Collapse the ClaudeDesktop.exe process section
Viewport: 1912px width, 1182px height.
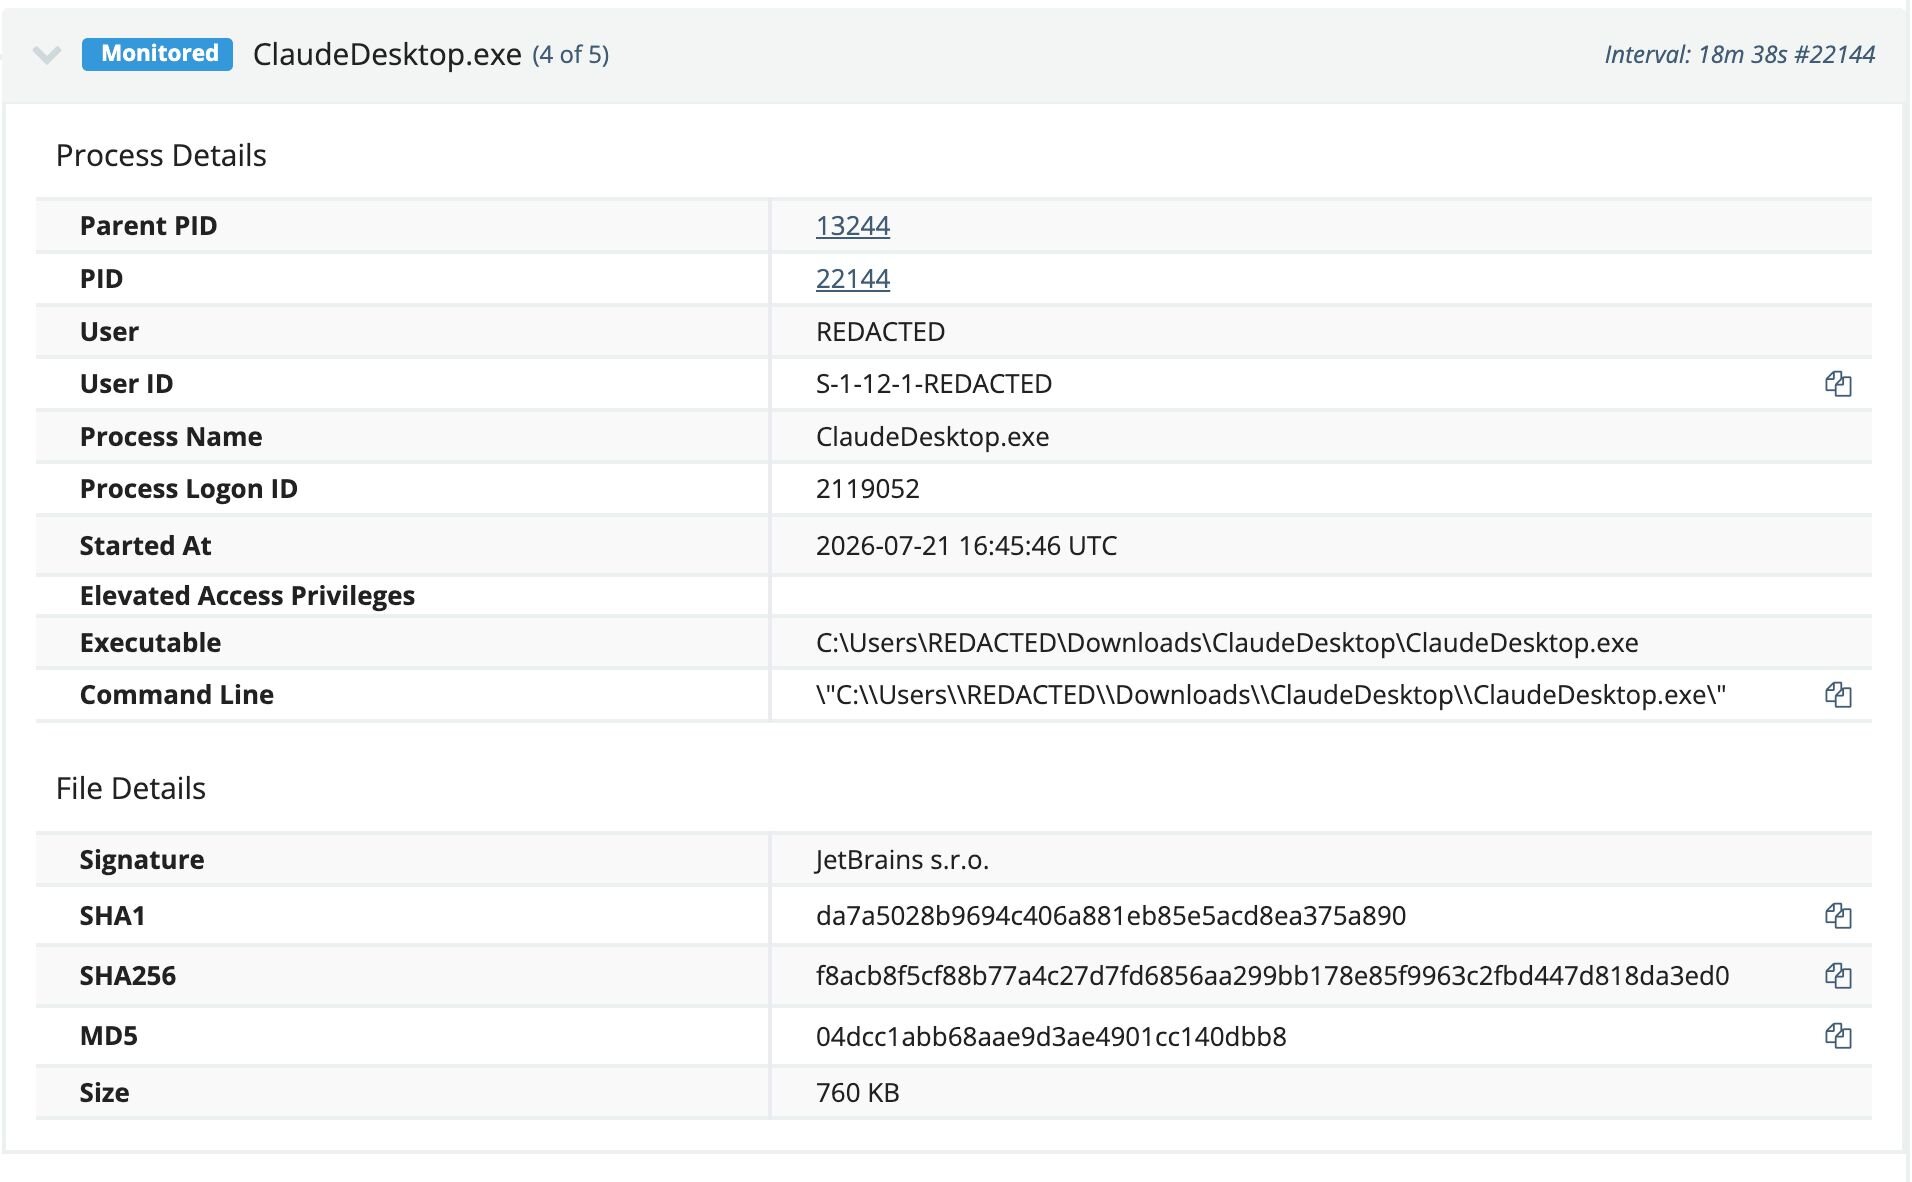pyautogui.click(x=47, y=54)
